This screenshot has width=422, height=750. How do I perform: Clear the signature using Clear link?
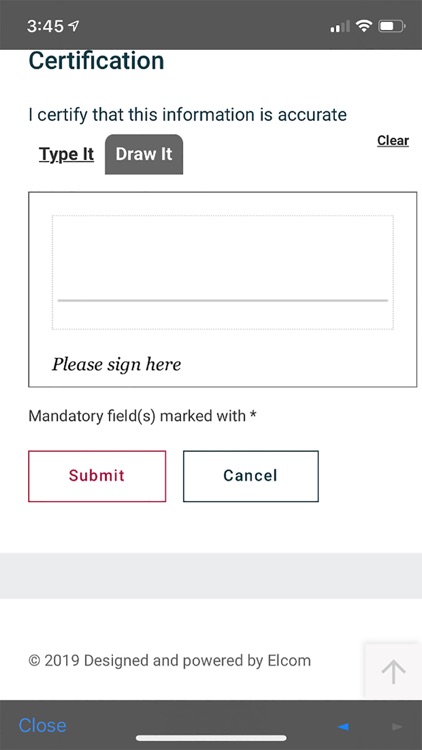393,141
